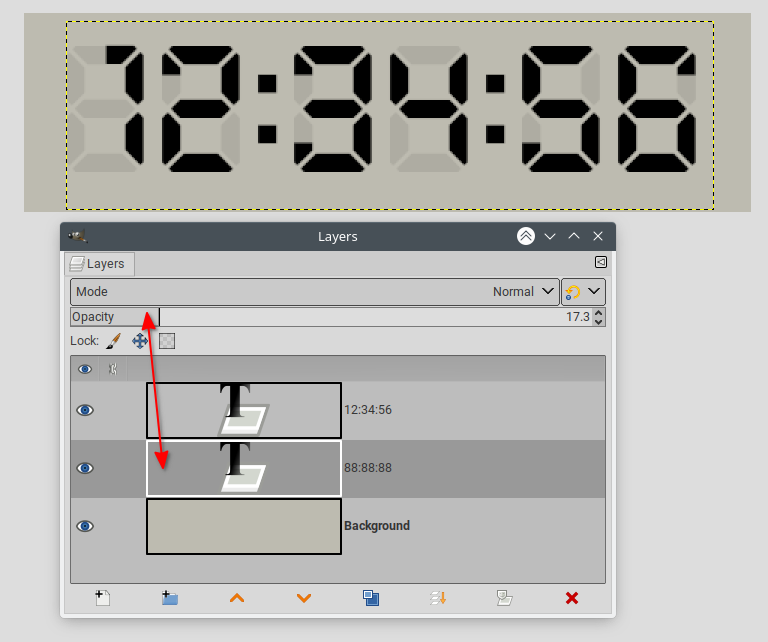Click the add layer mask icon
Screen dimensions: 768x642
pos(504,598)
